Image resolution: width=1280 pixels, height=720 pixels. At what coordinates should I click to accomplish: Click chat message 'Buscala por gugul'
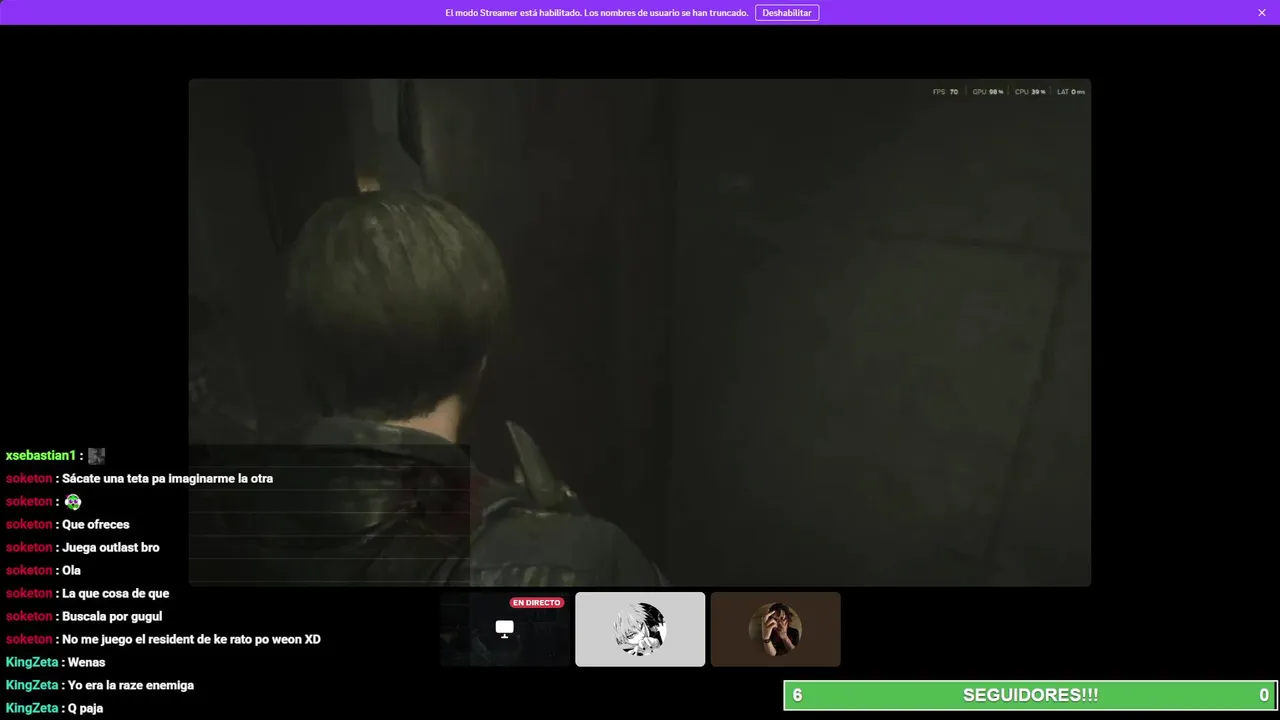pos(112,617)
